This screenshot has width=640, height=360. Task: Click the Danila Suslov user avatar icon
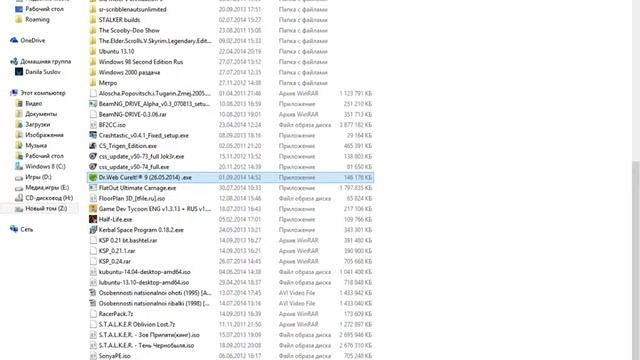pyautogui.click(x=19, y=71)
